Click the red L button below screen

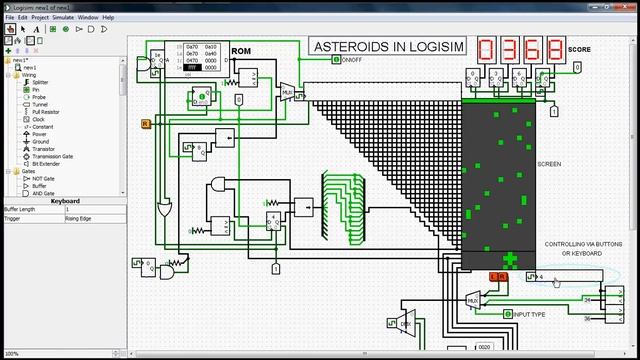pyautogui.click(x=493, y=277)
